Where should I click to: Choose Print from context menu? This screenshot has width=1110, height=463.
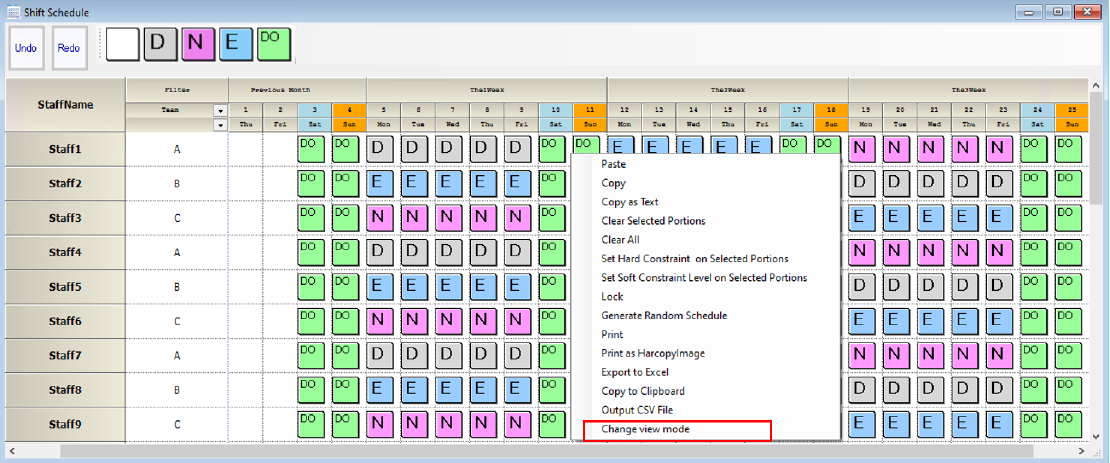tap(612, 334)
